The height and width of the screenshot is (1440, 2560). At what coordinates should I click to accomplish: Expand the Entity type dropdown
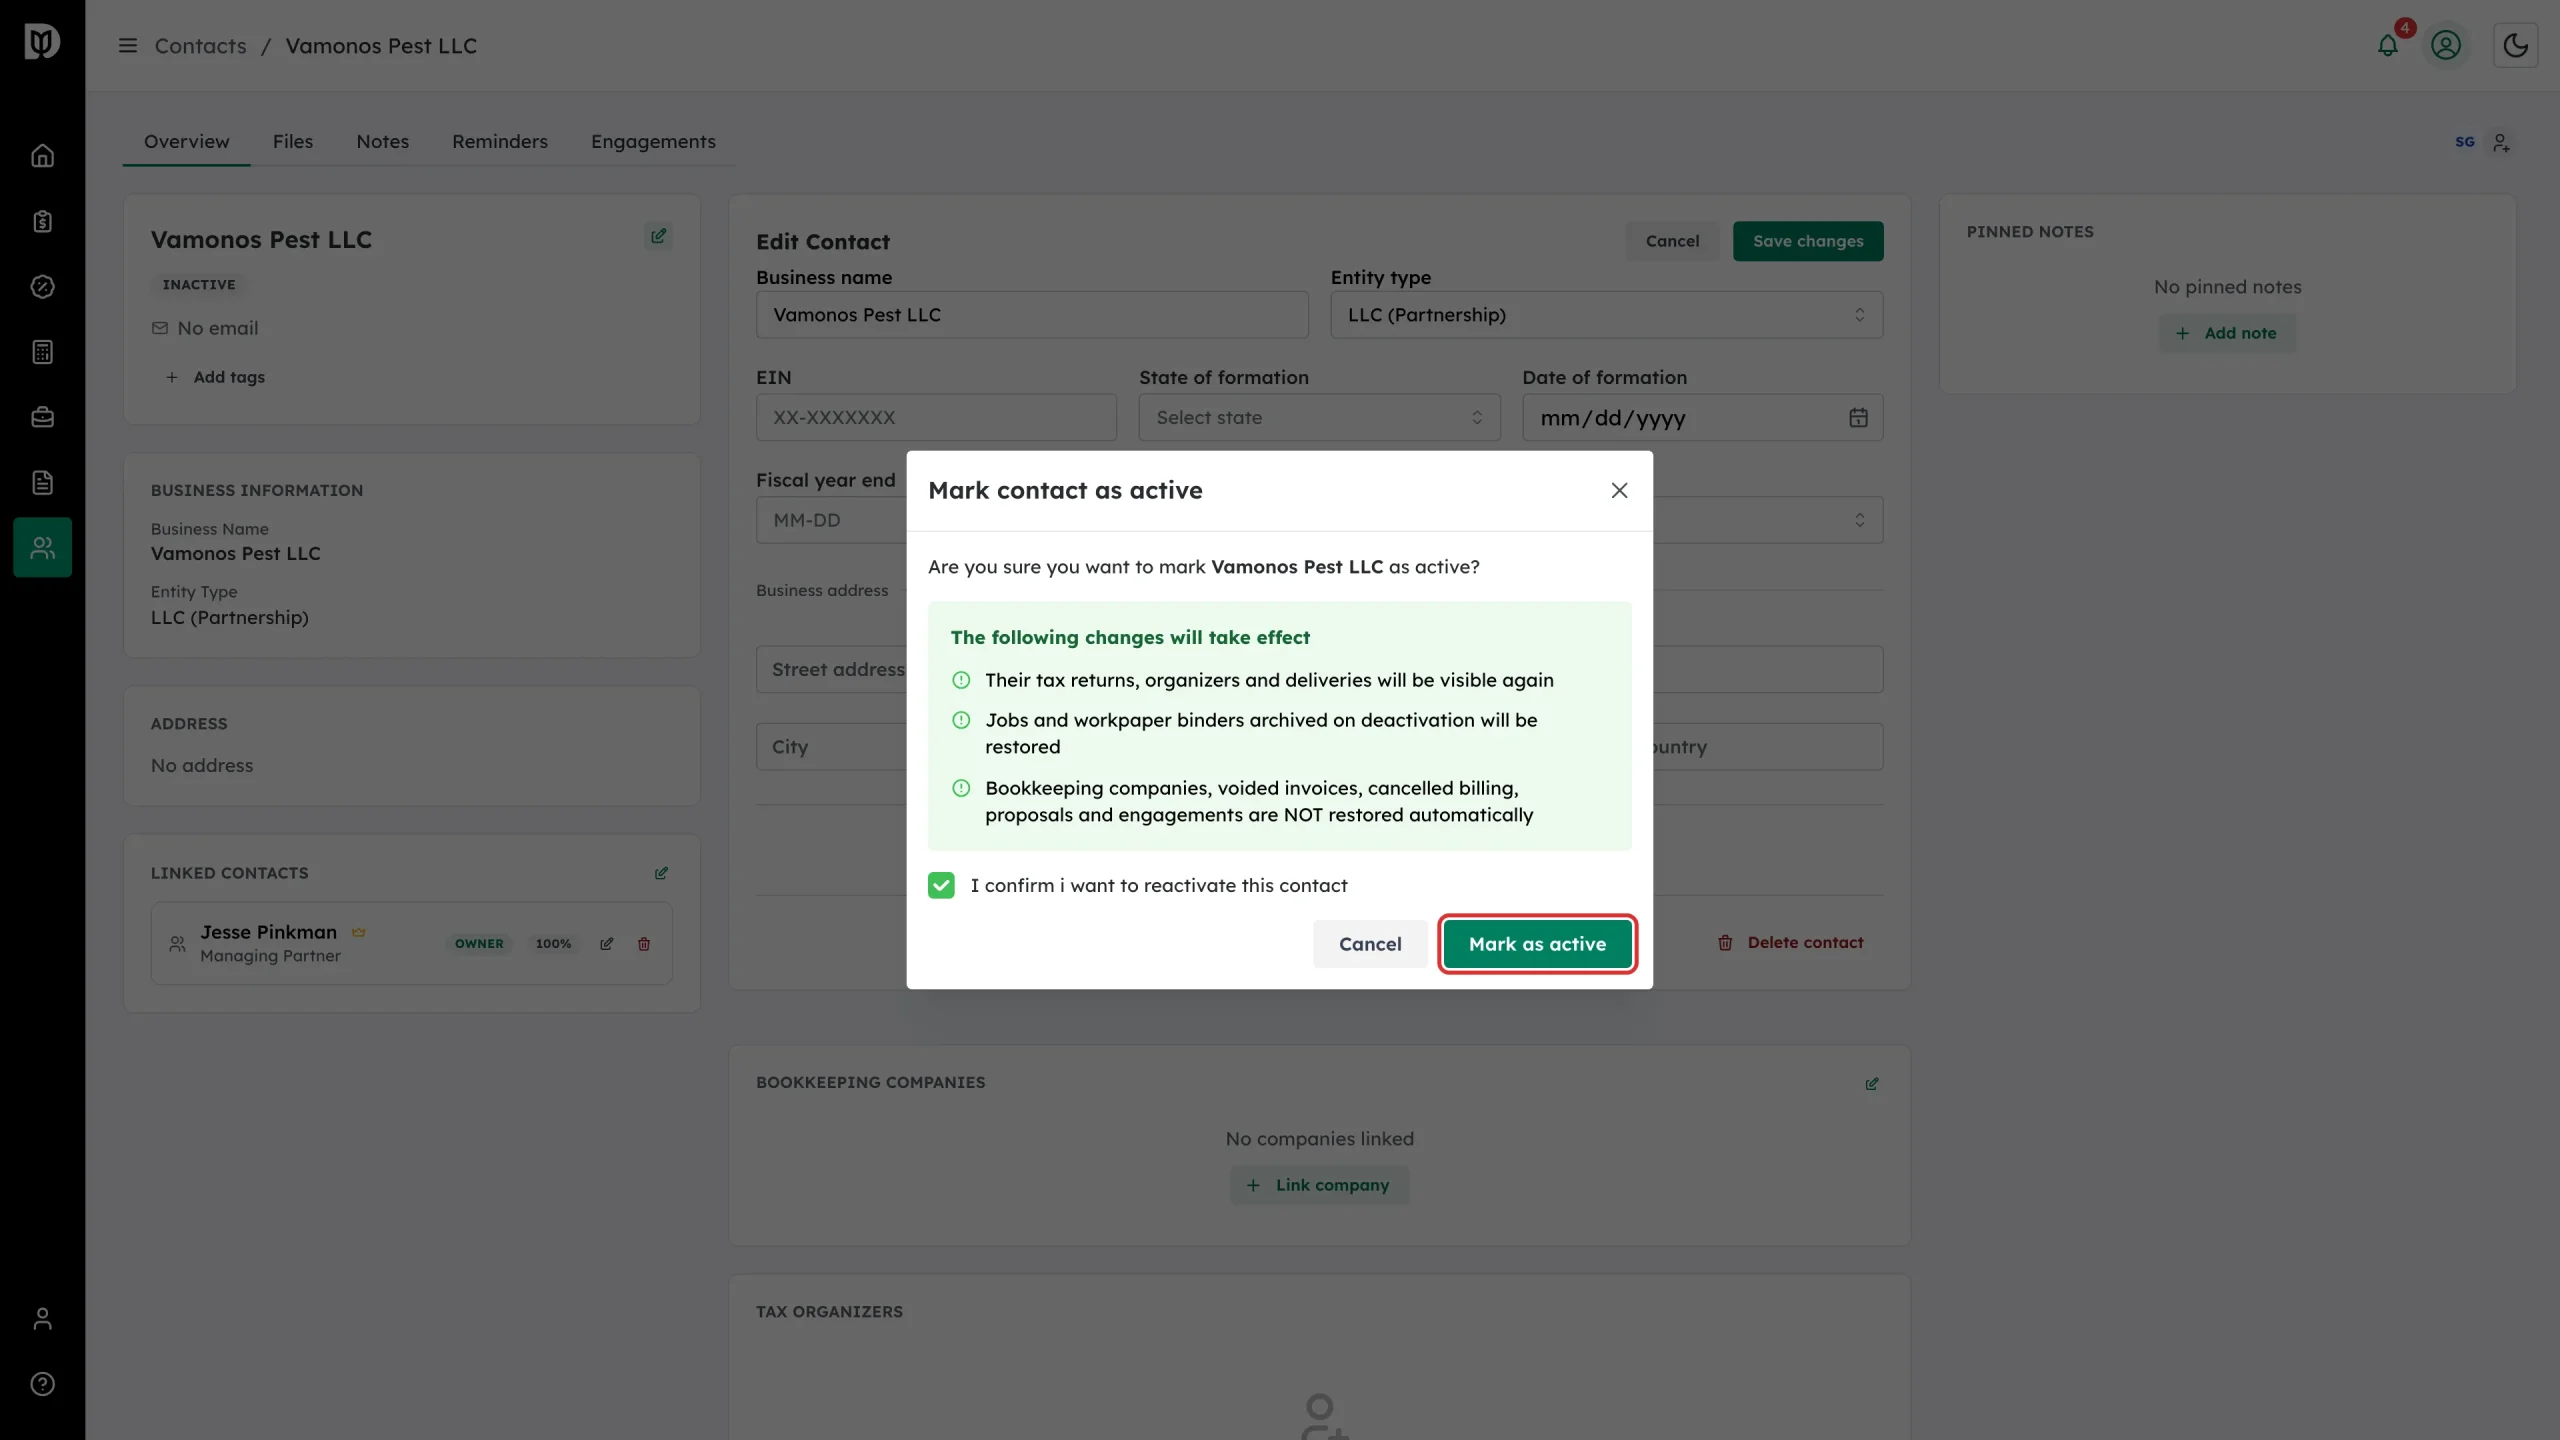point(1606,315)
